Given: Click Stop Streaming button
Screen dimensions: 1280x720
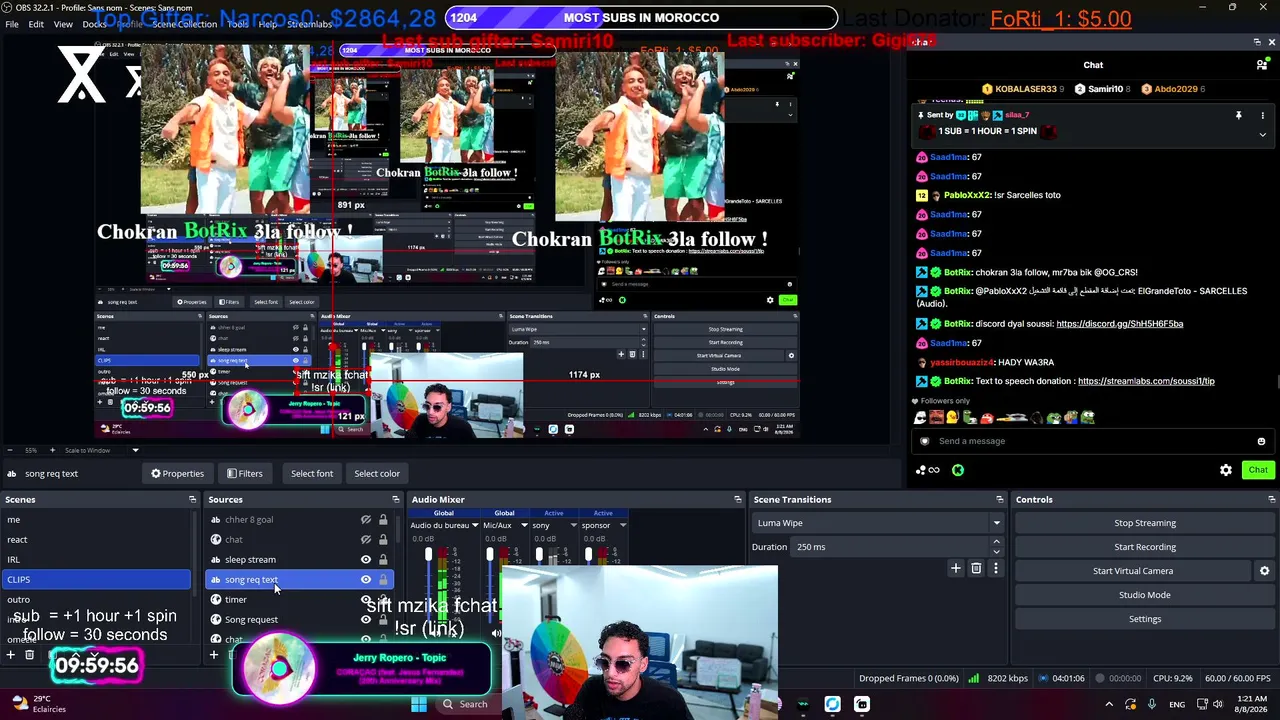Looking at the screenshot, I should pyautogui.click(x=1145, y=523).
